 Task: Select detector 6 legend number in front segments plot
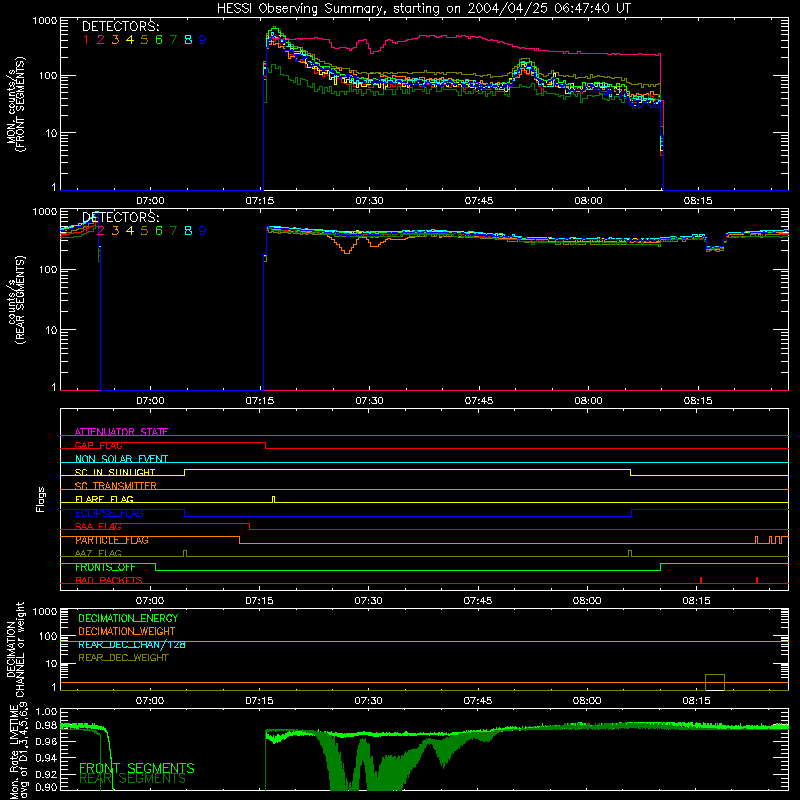[159, 40]
